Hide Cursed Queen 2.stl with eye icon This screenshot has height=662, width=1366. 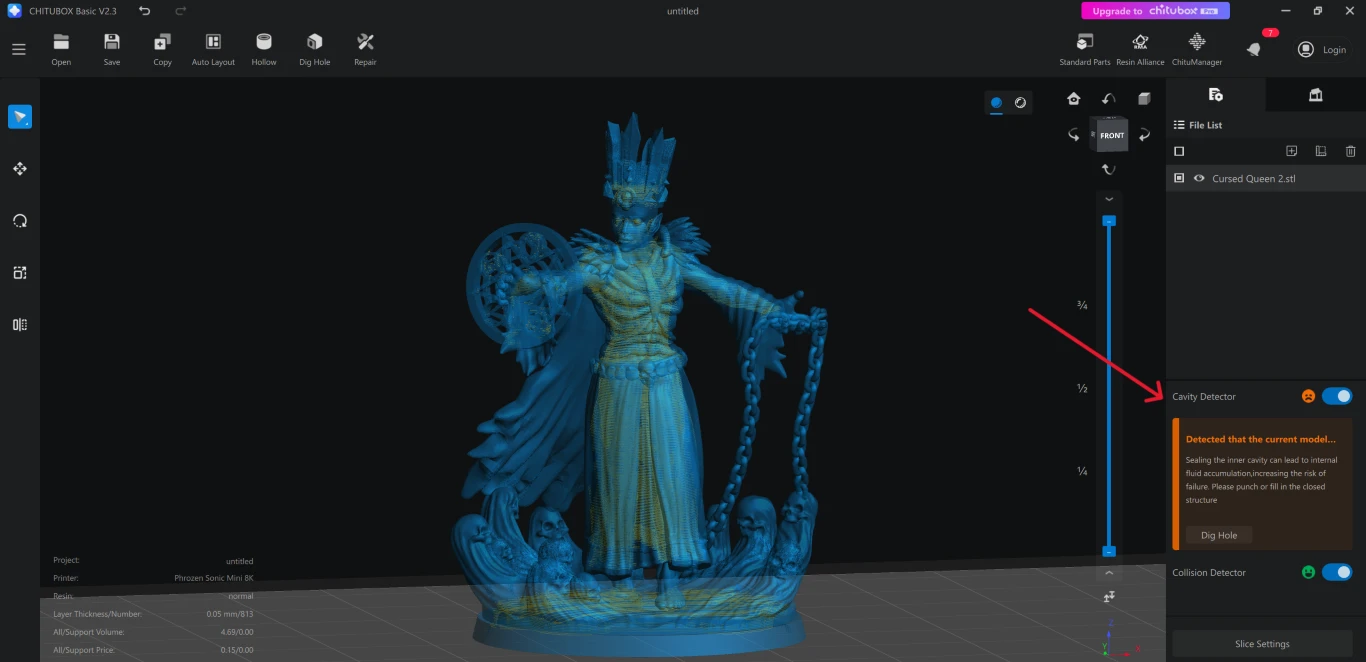1199,178
